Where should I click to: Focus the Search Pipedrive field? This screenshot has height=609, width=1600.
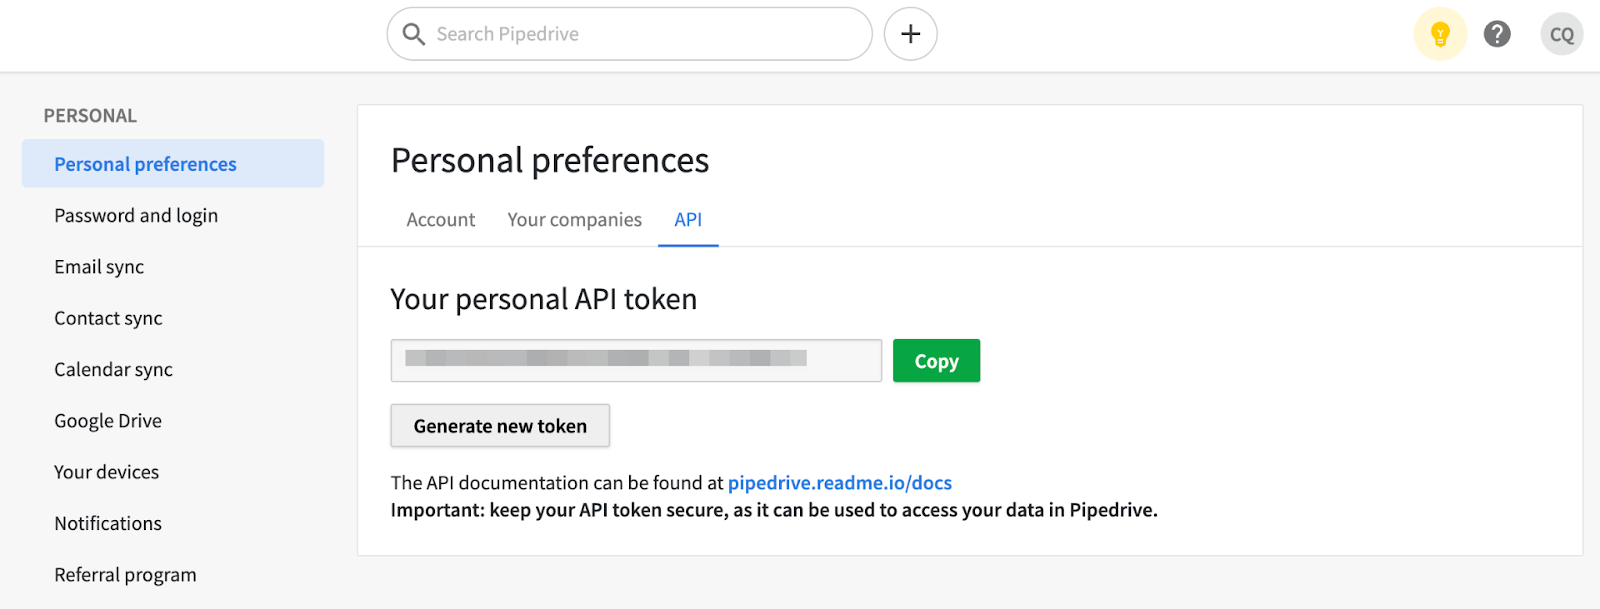coord(629,34)
